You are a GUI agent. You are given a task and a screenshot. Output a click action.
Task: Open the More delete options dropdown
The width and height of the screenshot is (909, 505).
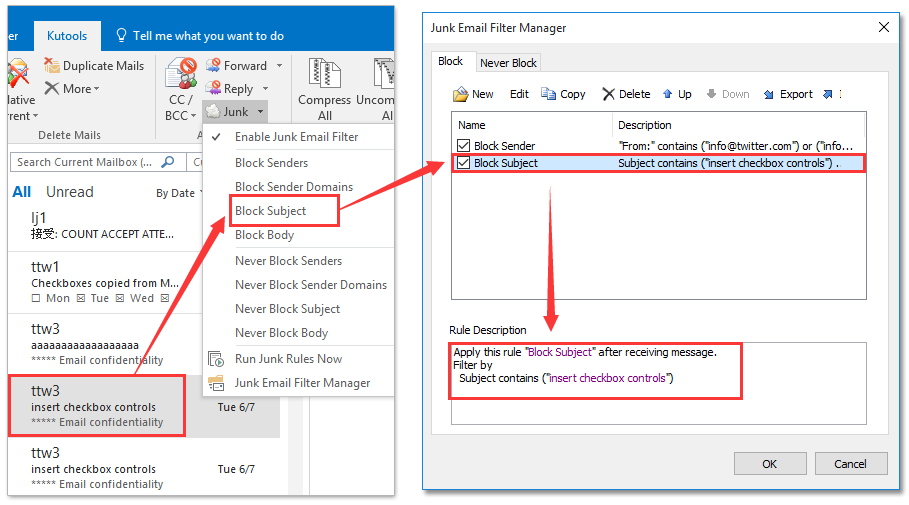tap(72, 89)
